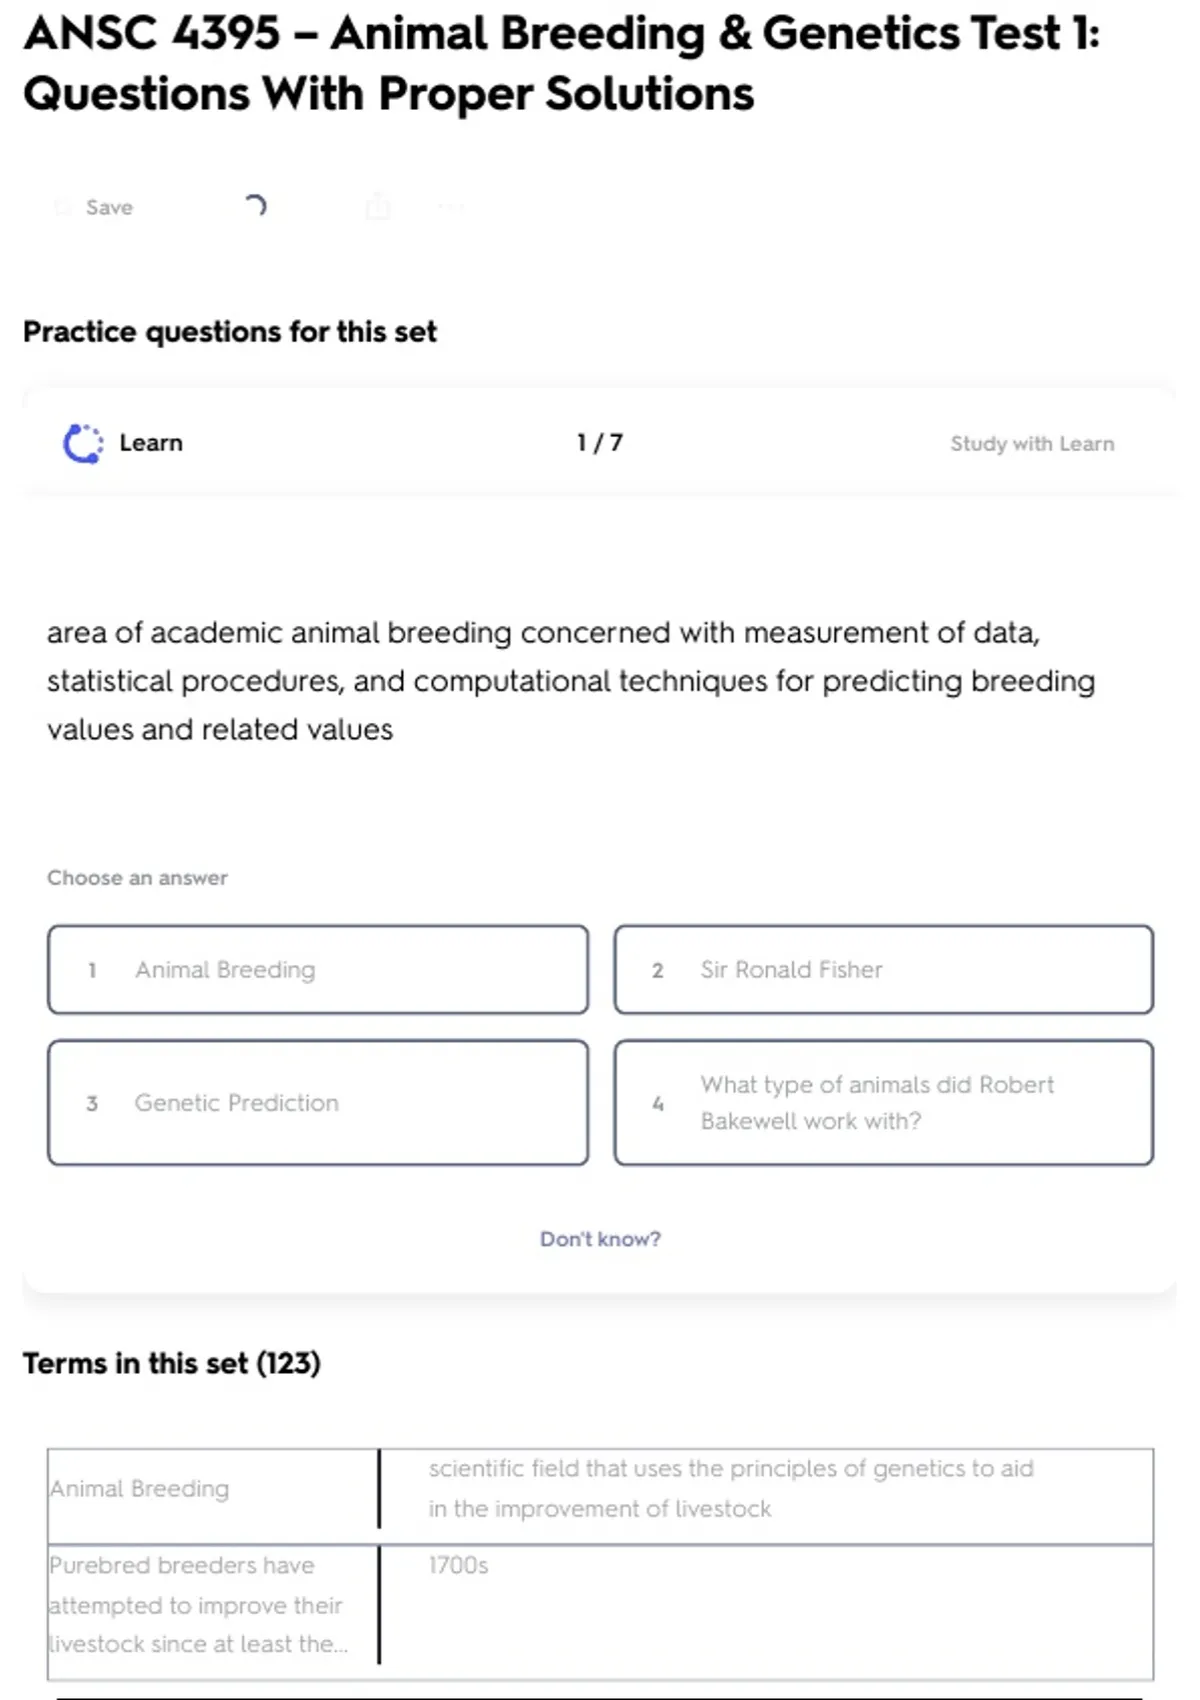Viewport: 1200px width, 1700px height.
Task: Open the three-dot more options menu
Action: tap(451, 207)
